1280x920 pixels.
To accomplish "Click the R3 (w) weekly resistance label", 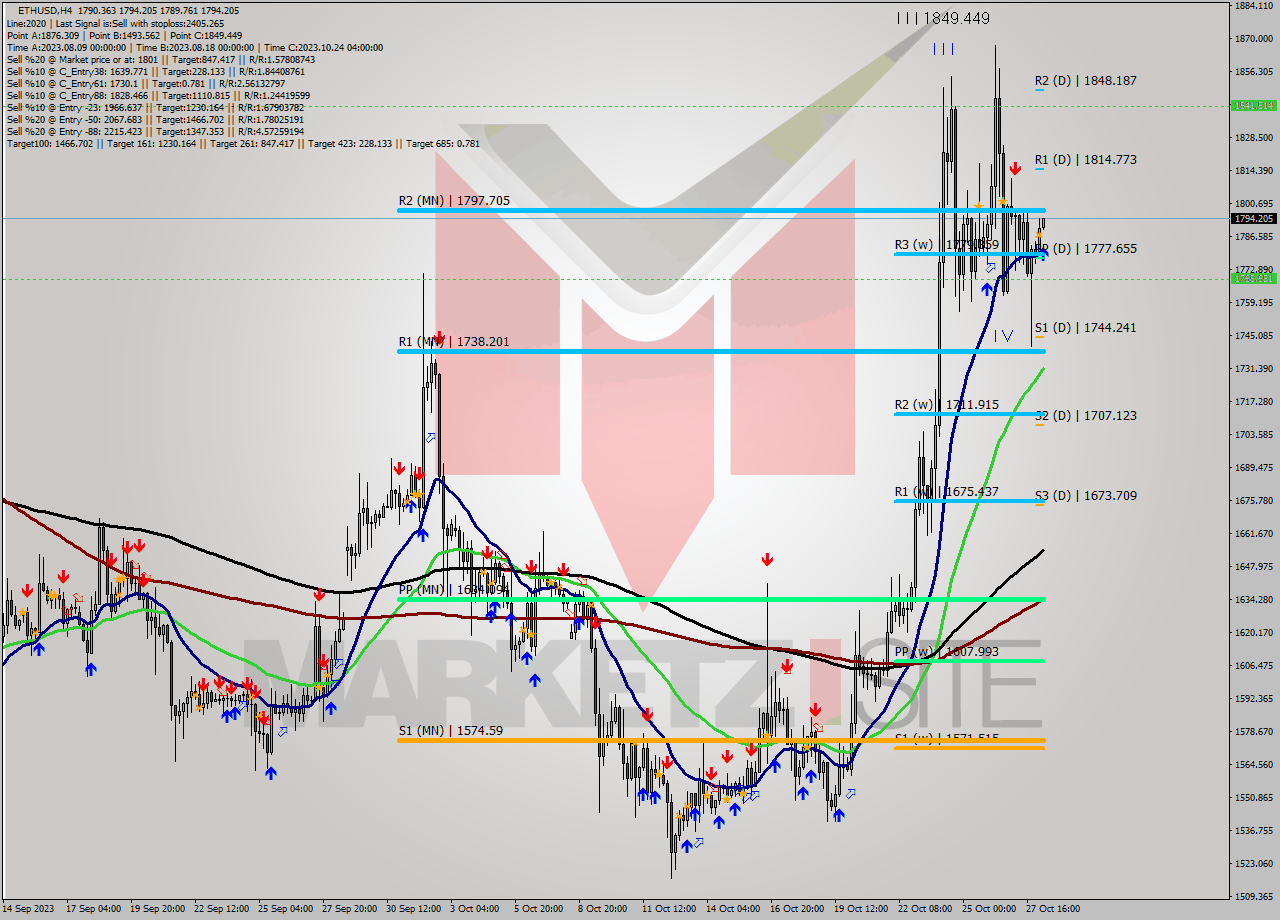I will coord(947,244).
